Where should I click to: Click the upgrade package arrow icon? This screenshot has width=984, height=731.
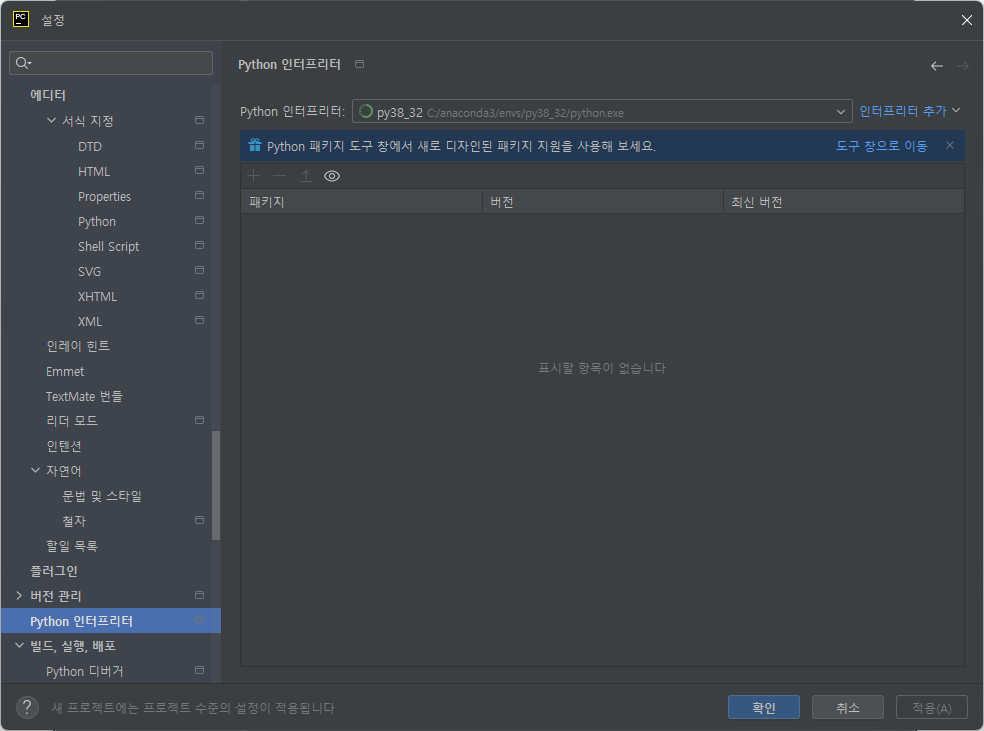point(306,176)
